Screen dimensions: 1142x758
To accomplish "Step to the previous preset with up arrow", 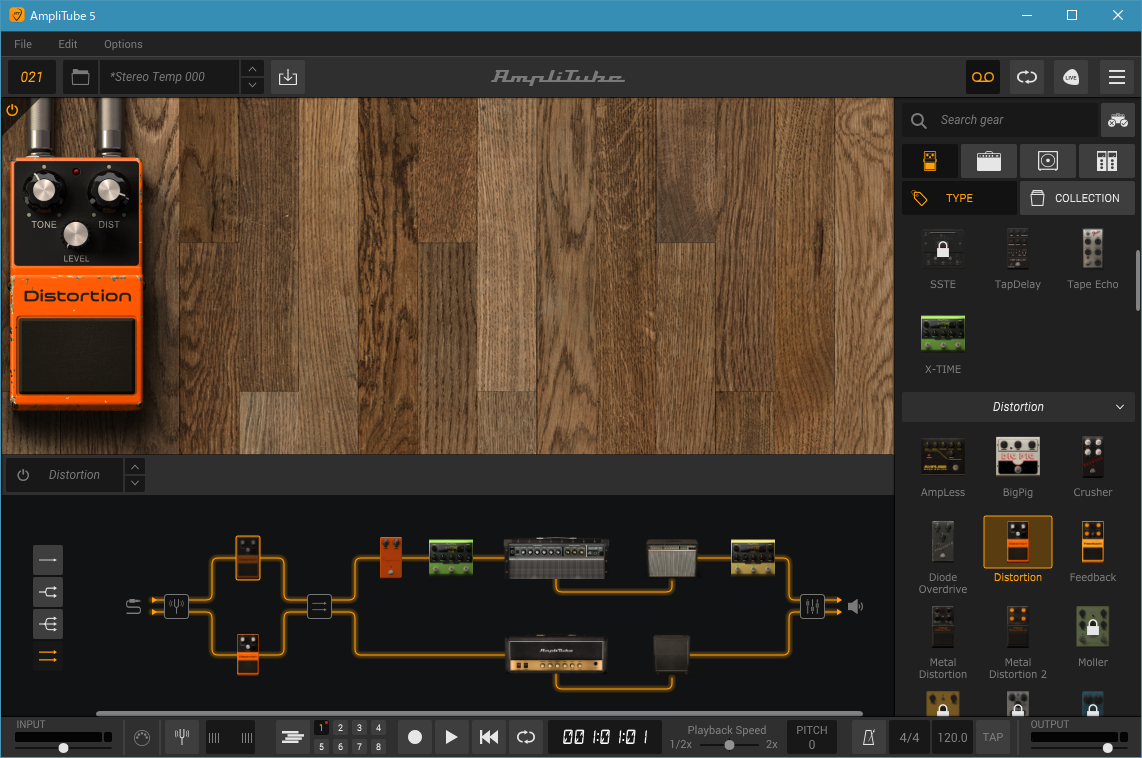I will 252,69.
